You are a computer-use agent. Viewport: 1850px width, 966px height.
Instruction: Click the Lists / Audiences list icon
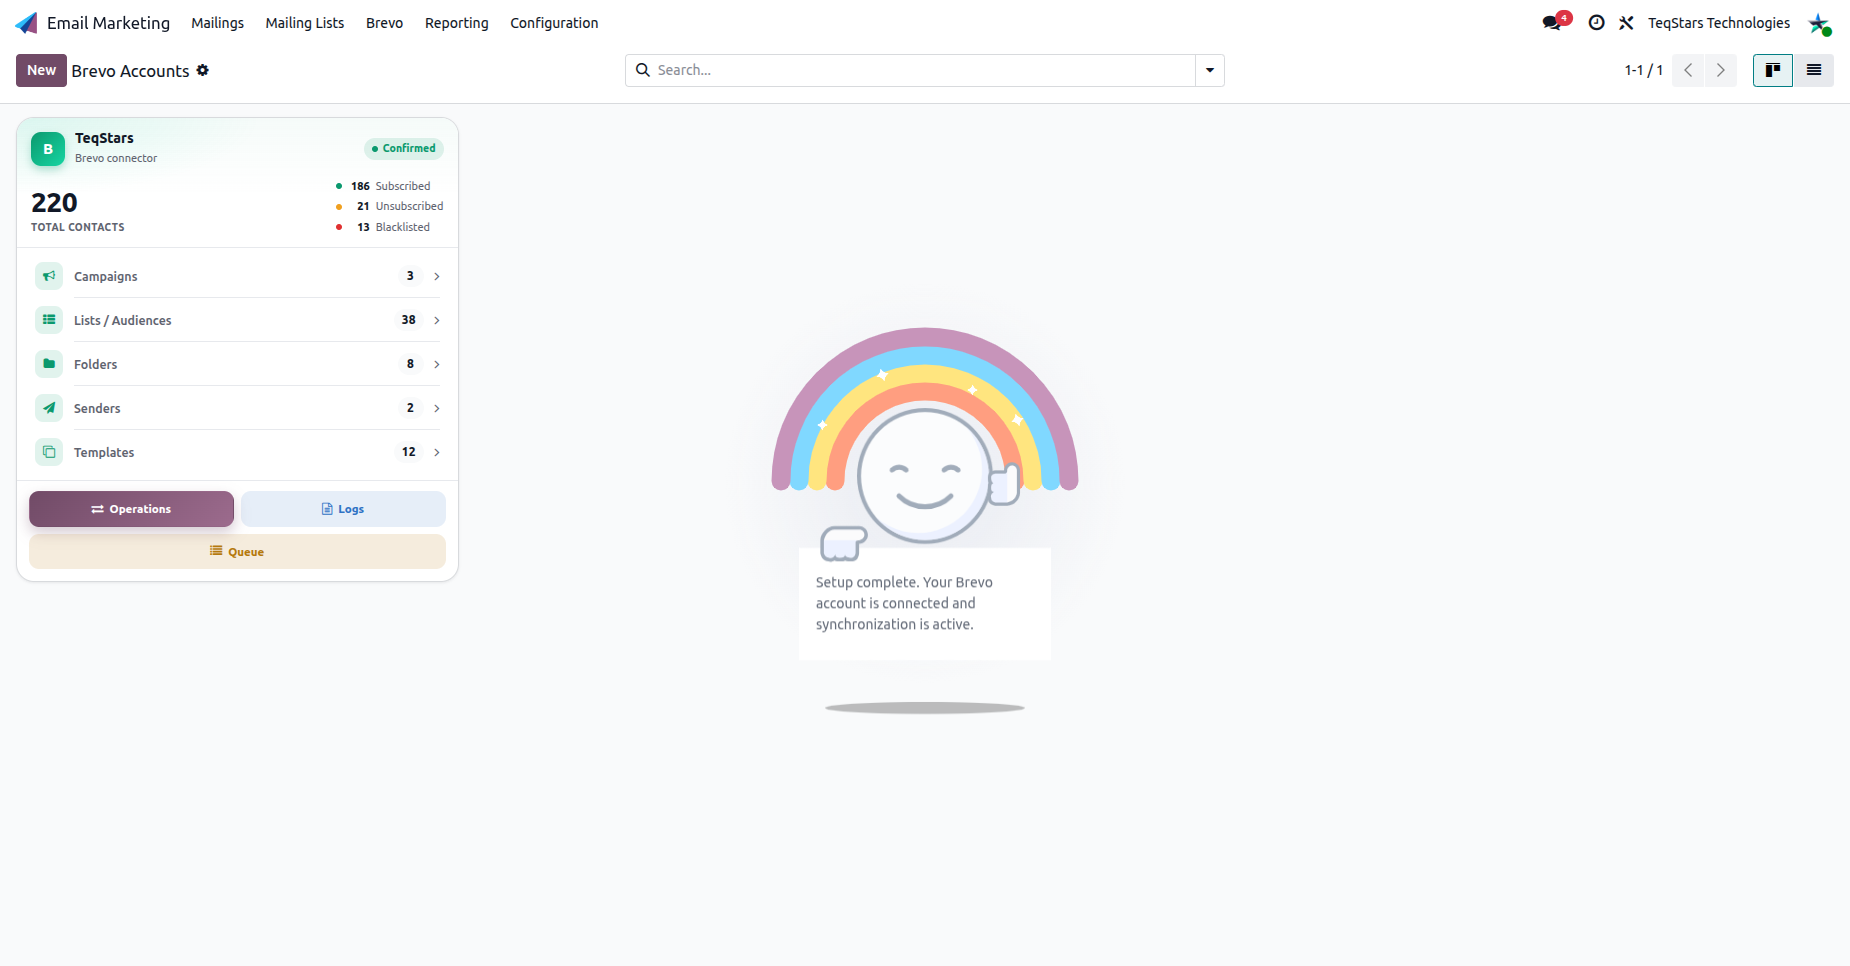[49, 320]
